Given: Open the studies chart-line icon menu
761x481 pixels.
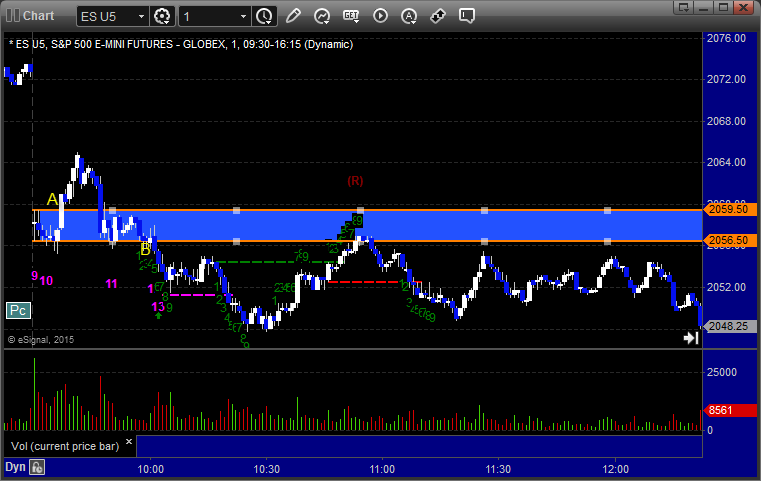Looking at the screenshot, I should (322, 16).
